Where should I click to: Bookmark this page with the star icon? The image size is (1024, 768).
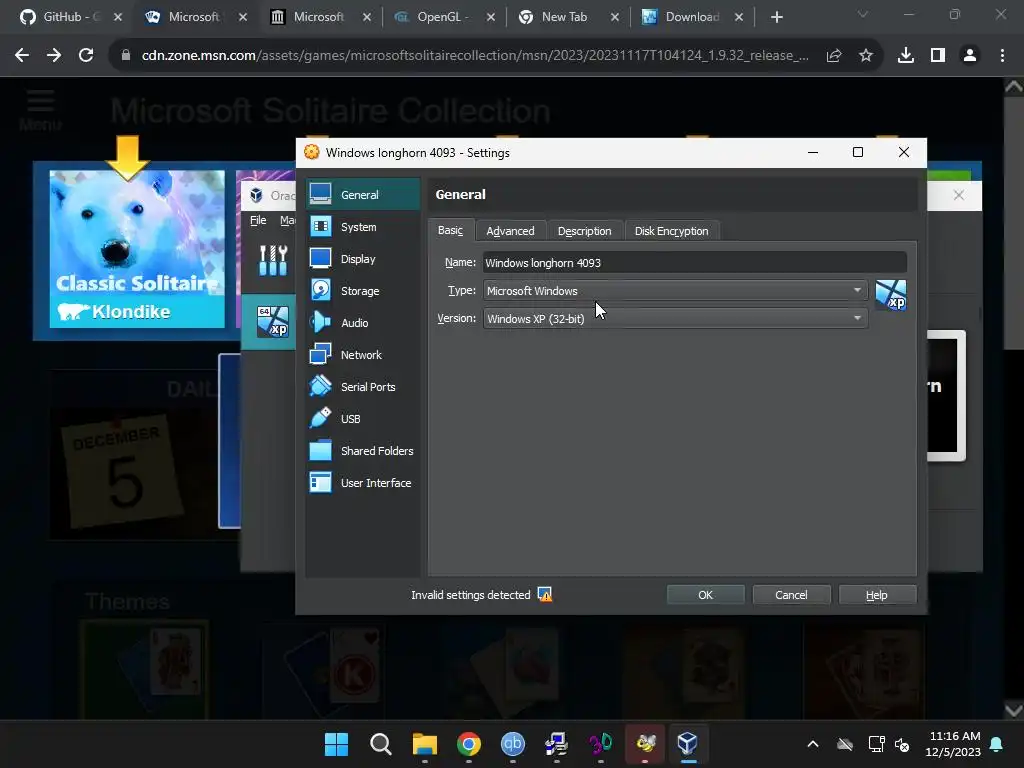tap(866, 56)
